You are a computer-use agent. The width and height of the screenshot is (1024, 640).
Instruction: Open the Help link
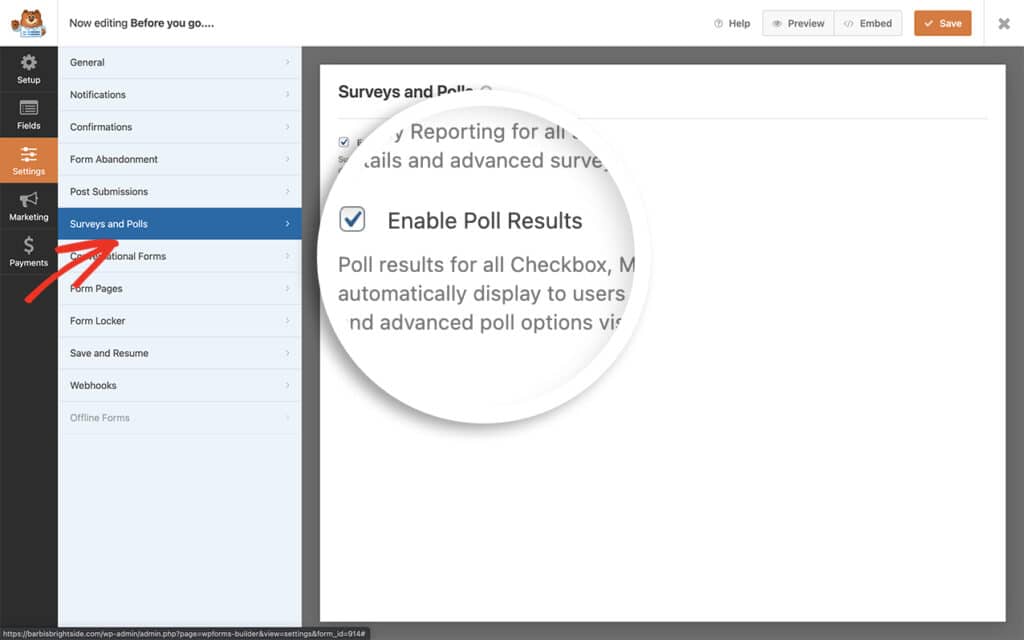pos(732,23)
